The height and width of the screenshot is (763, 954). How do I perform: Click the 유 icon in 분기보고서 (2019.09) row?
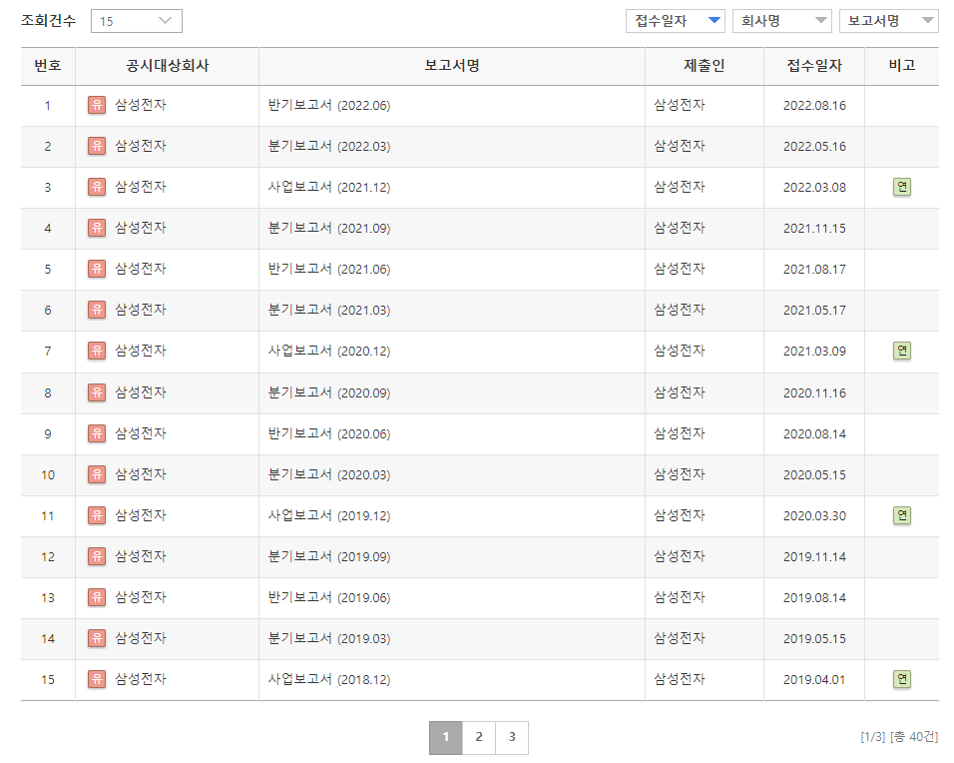pos(97,556)
